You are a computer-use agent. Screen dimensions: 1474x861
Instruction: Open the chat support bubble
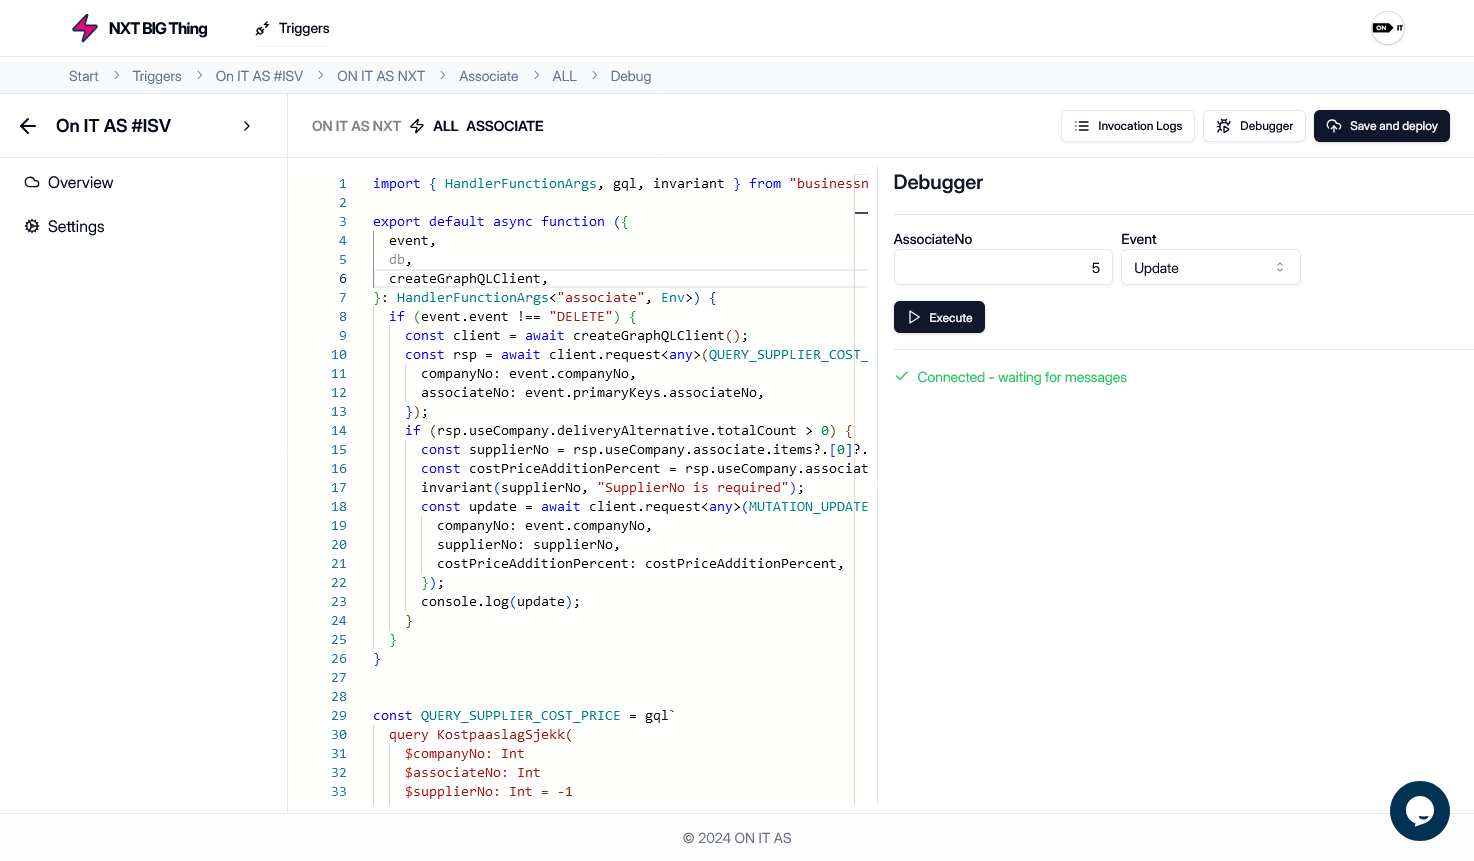tap(1419, 811)
